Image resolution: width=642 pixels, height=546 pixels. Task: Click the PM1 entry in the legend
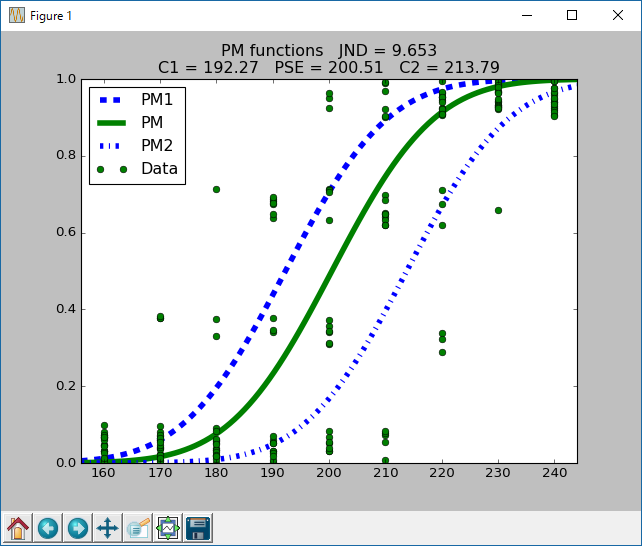point(155,101)
